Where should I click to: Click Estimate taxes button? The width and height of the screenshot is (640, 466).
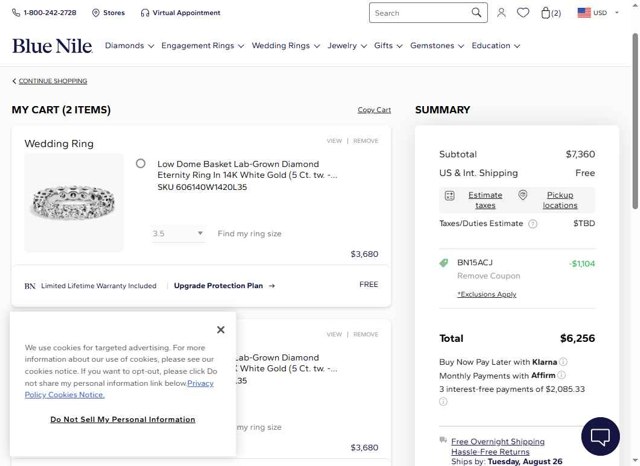[x=485, y=199]
